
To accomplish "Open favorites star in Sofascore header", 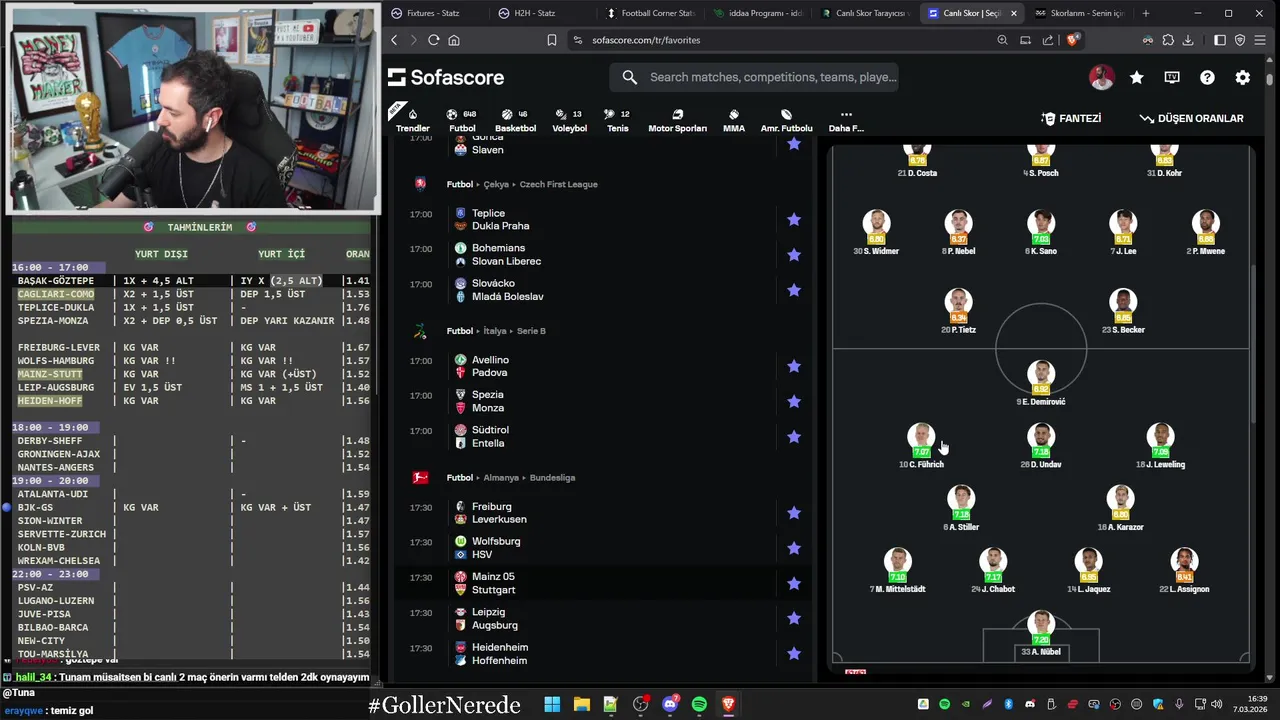I will click(1137, 77).
